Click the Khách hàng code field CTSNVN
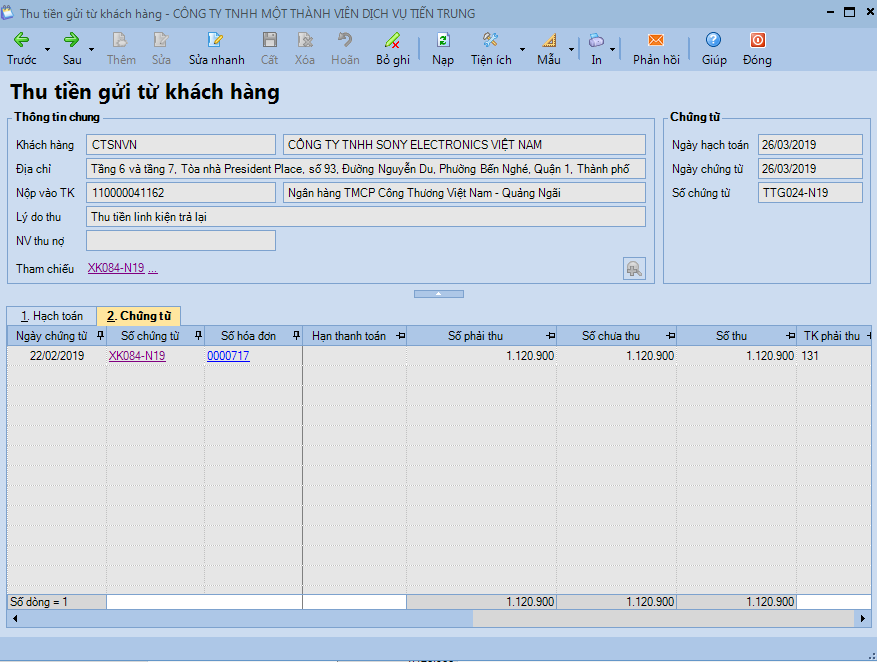This screenshot has width=877, height=662. point(181,145)
